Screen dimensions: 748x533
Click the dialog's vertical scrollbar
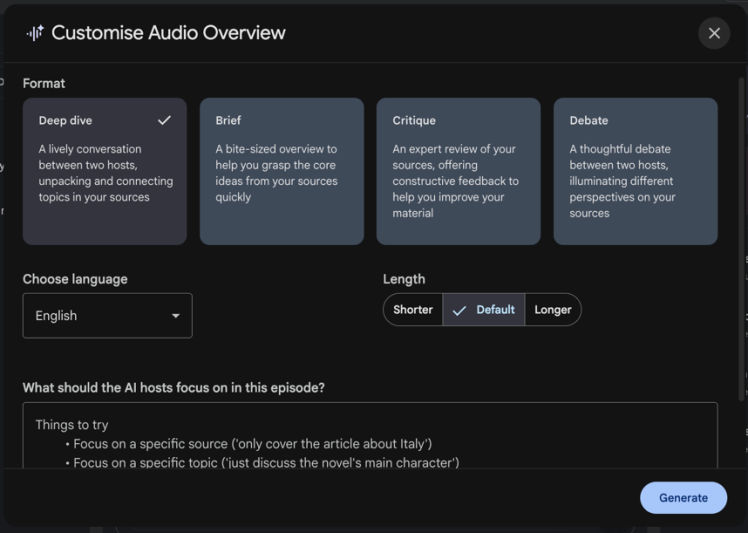tap(741, 239)
